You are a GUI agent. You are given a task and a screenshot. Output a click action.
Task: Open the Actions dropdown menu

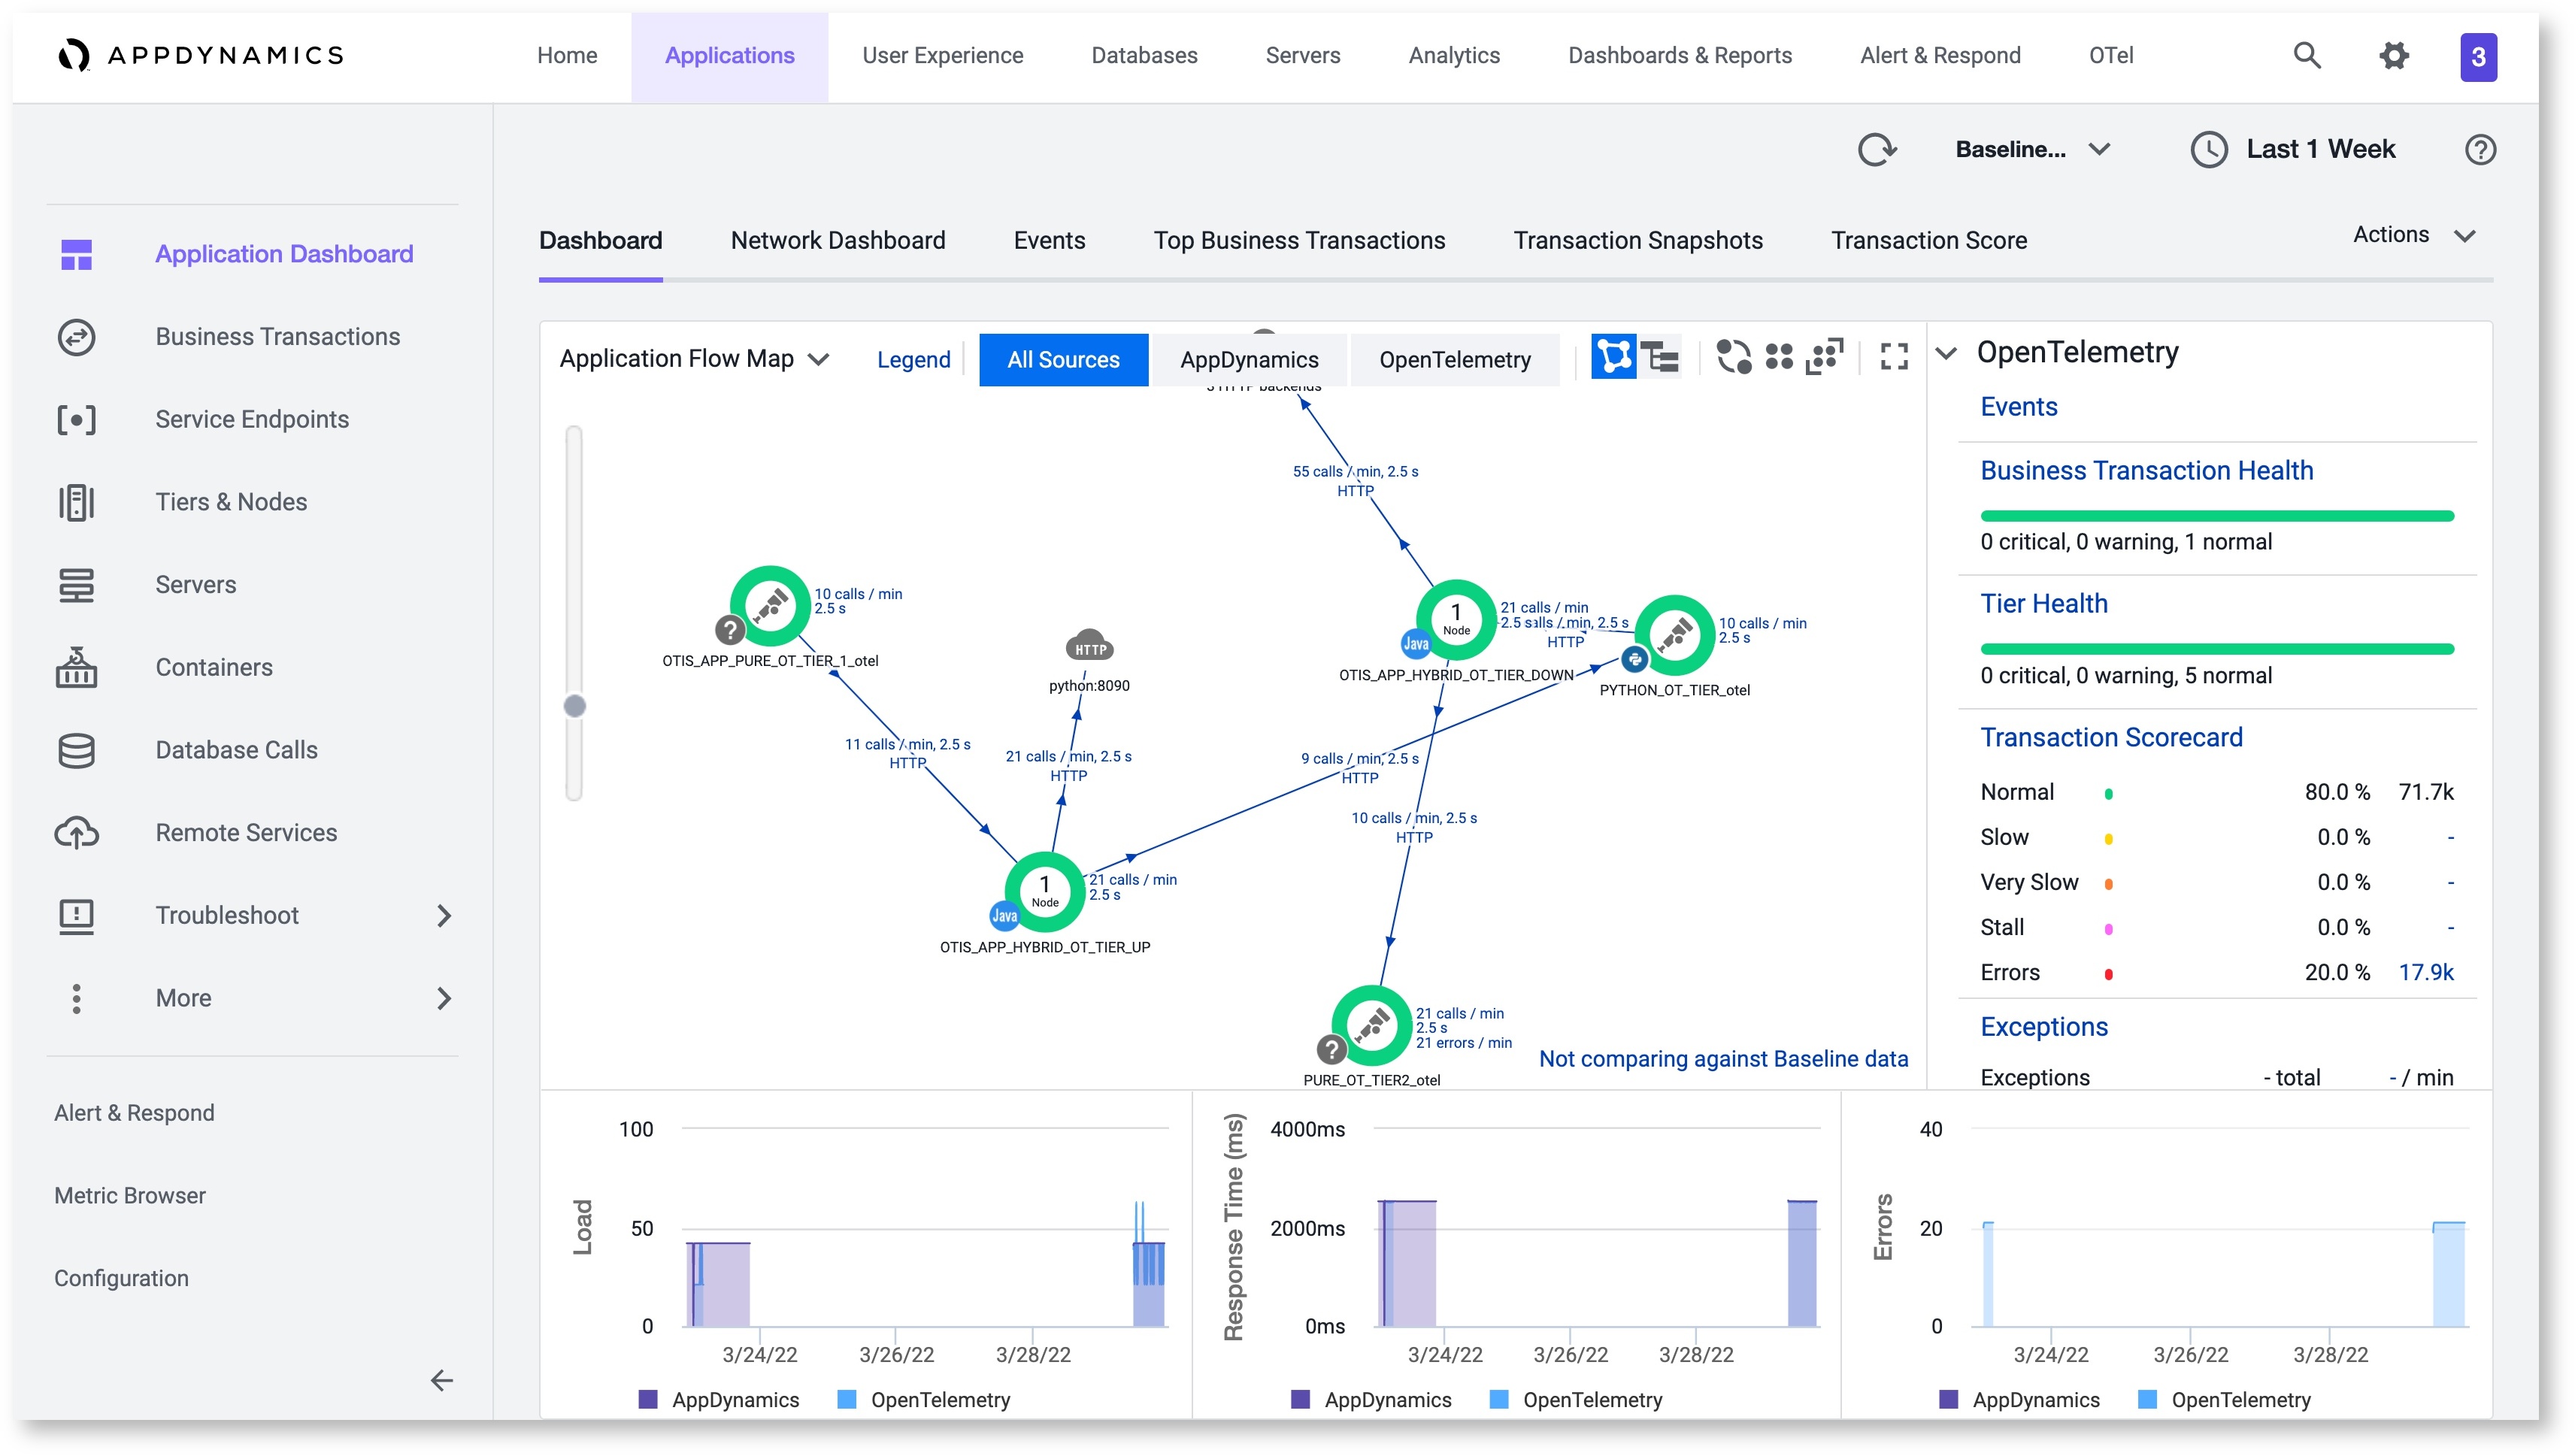[x=2413, y=235]
